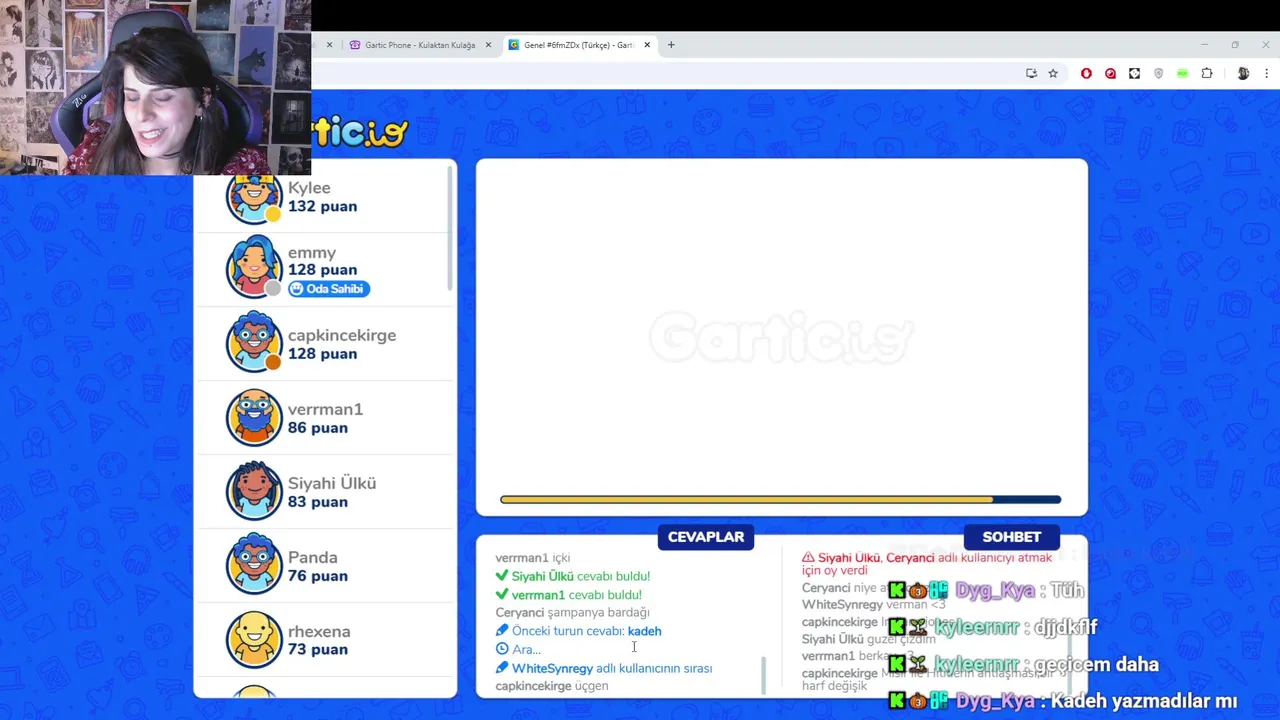Click capkincekirge's player avatar
The image size is (1280, 720).
[x=254, y=342]
